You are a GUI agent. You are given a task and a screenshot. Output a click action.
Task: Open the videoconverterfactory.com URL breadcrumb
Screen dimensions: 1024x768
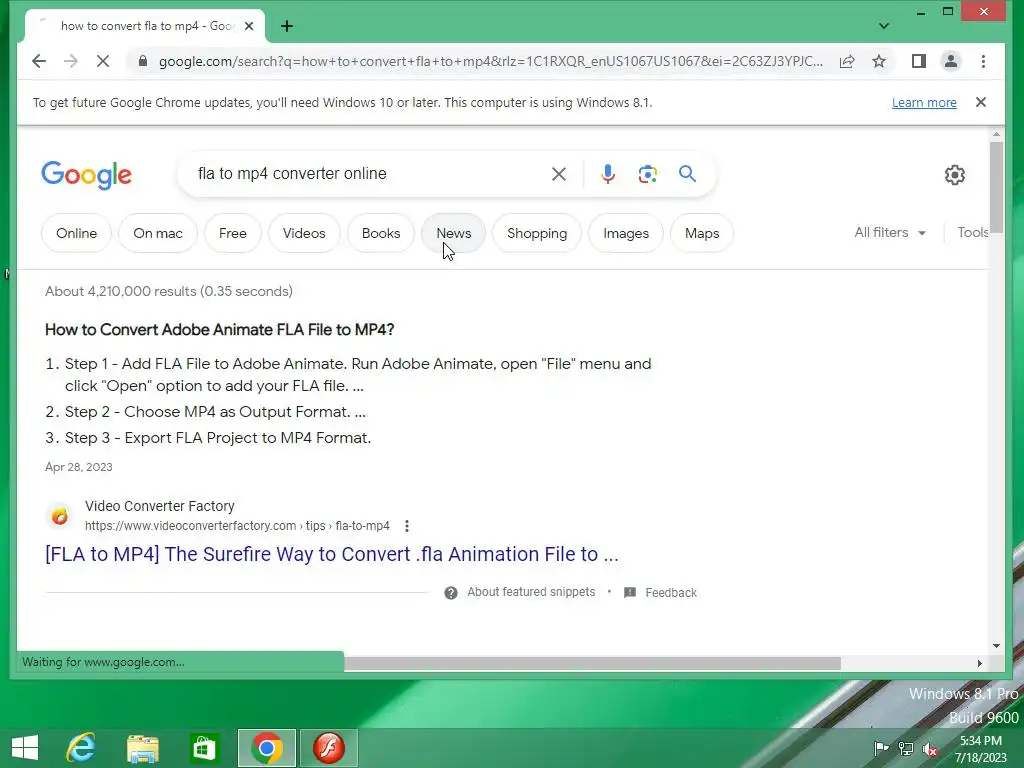[x=237, y=526]
